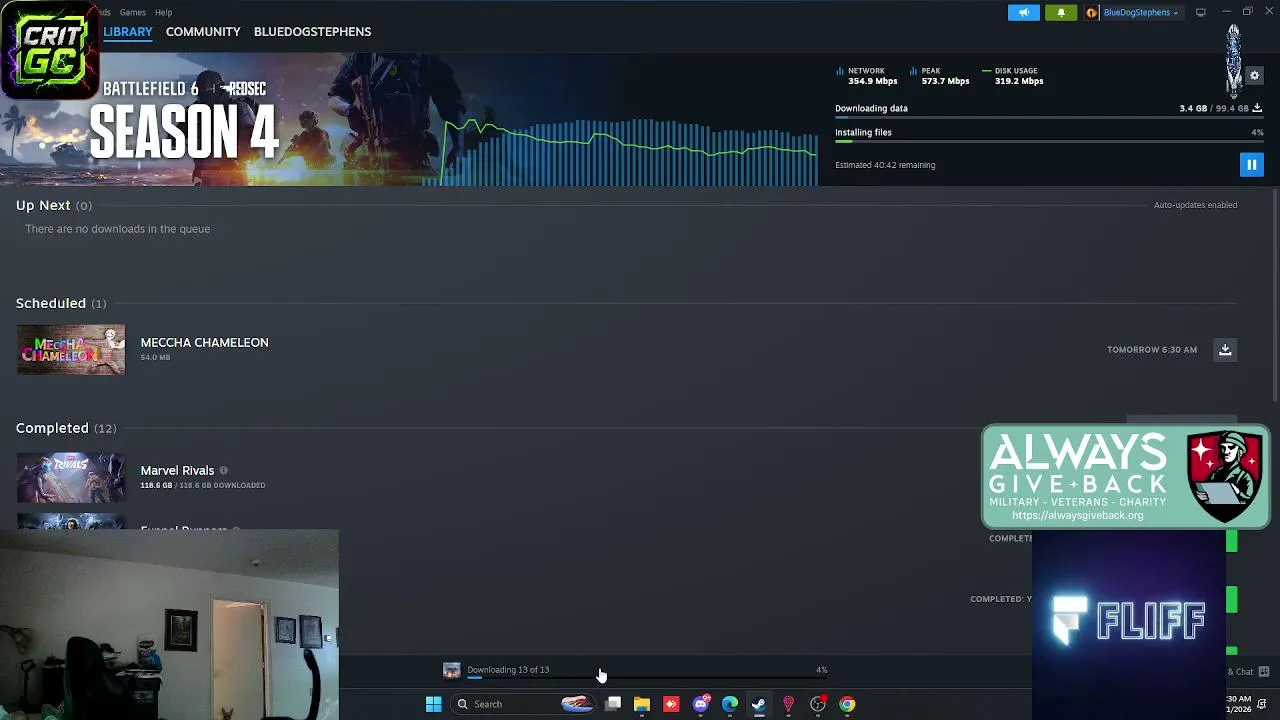Open the Windows Start menu
Image resolution: width=1280 pixels, height=720 pixels.
point(434,704)
